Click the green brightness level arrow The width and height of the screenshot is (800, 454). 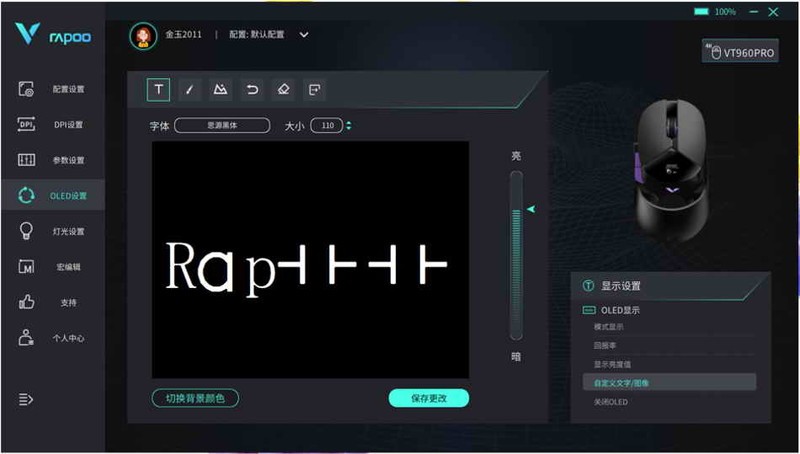531,209
